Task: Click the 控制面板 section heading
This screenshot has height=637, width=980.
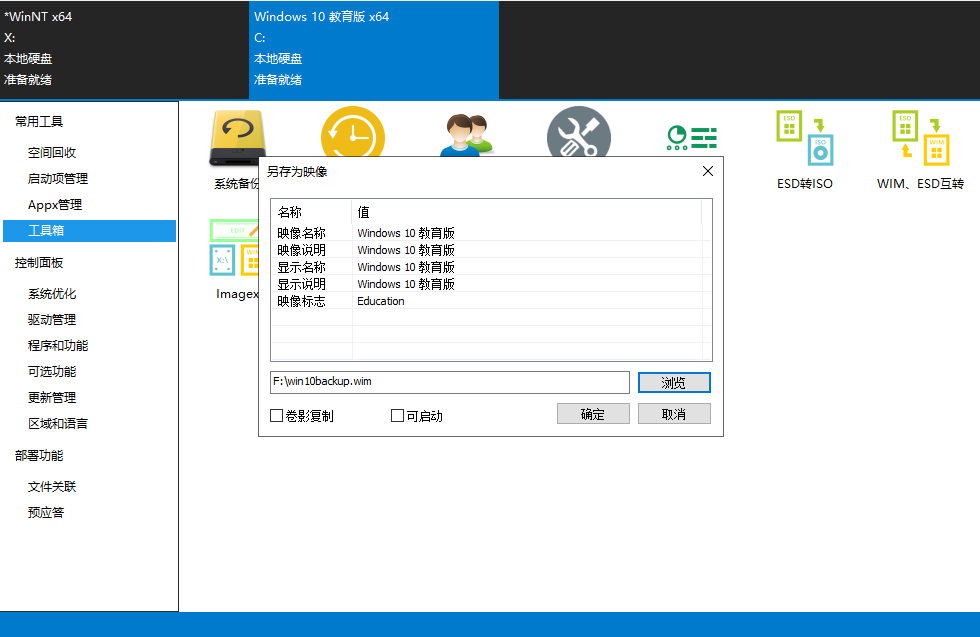Action: [x=39, y=263]
